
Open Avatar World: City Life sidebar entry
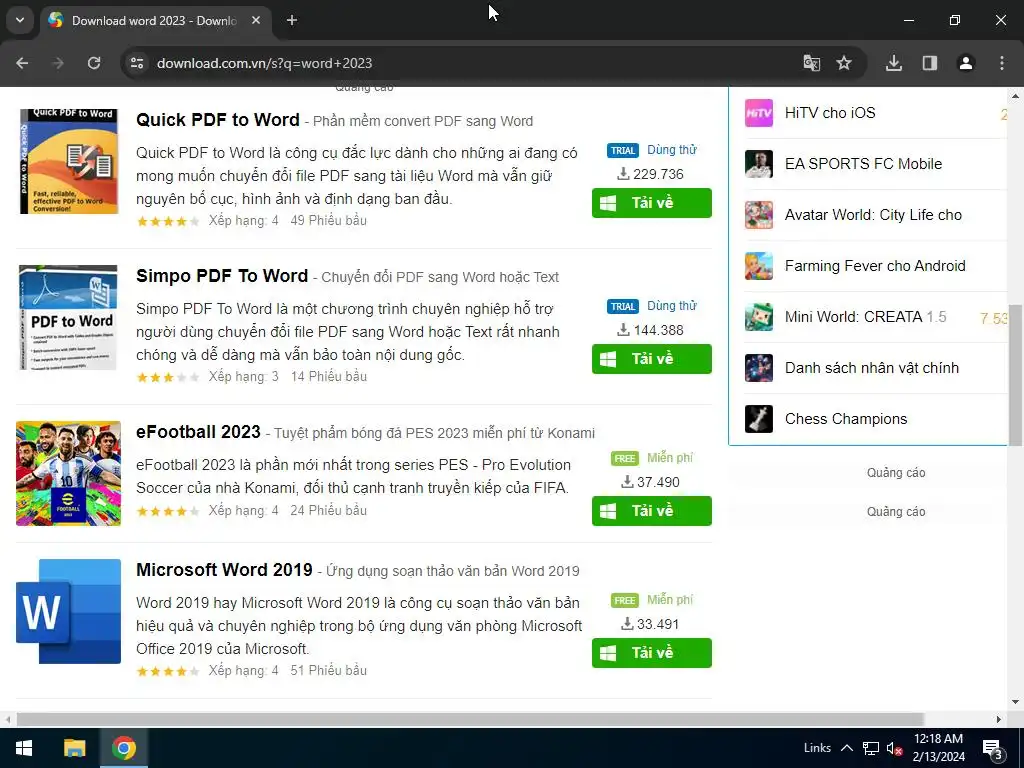point(873,215)
